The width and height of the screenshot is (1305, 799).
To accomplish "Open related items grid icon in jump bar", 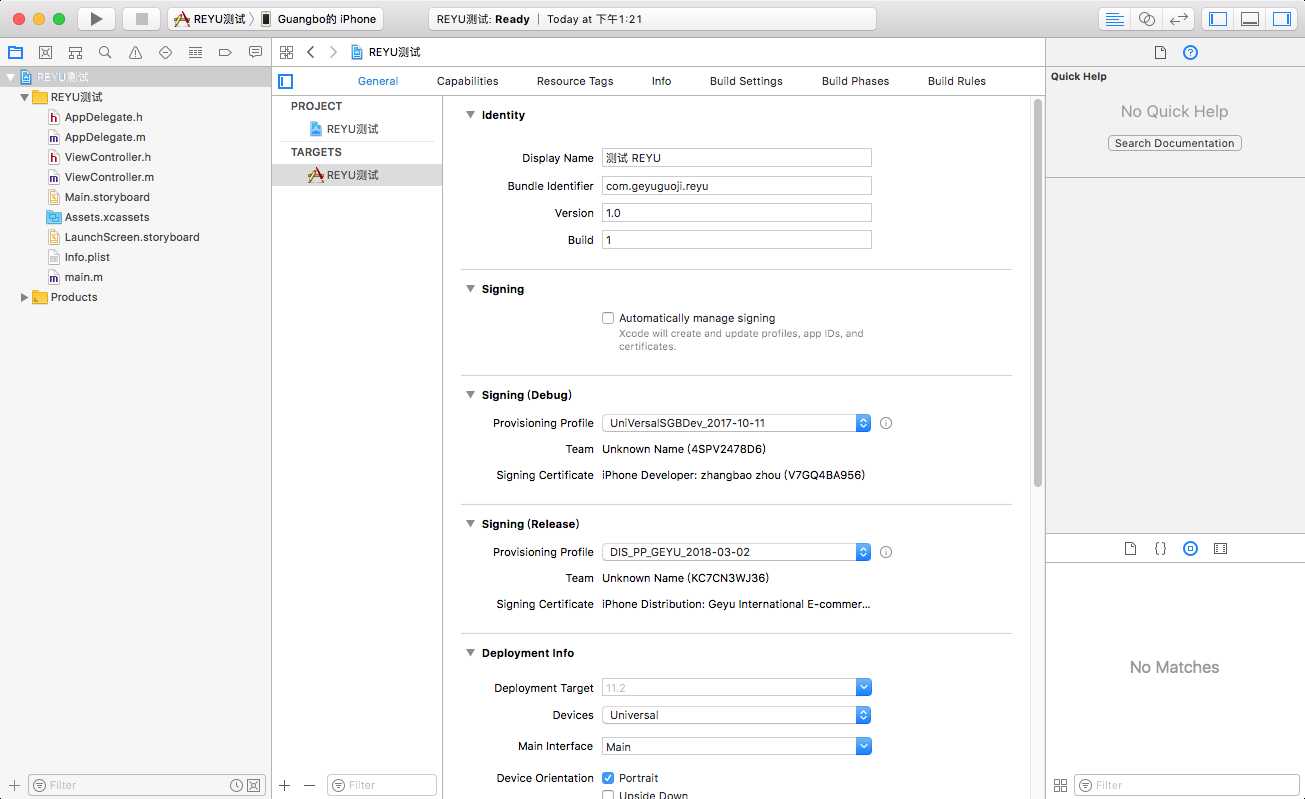I will (x=287, y=52).
